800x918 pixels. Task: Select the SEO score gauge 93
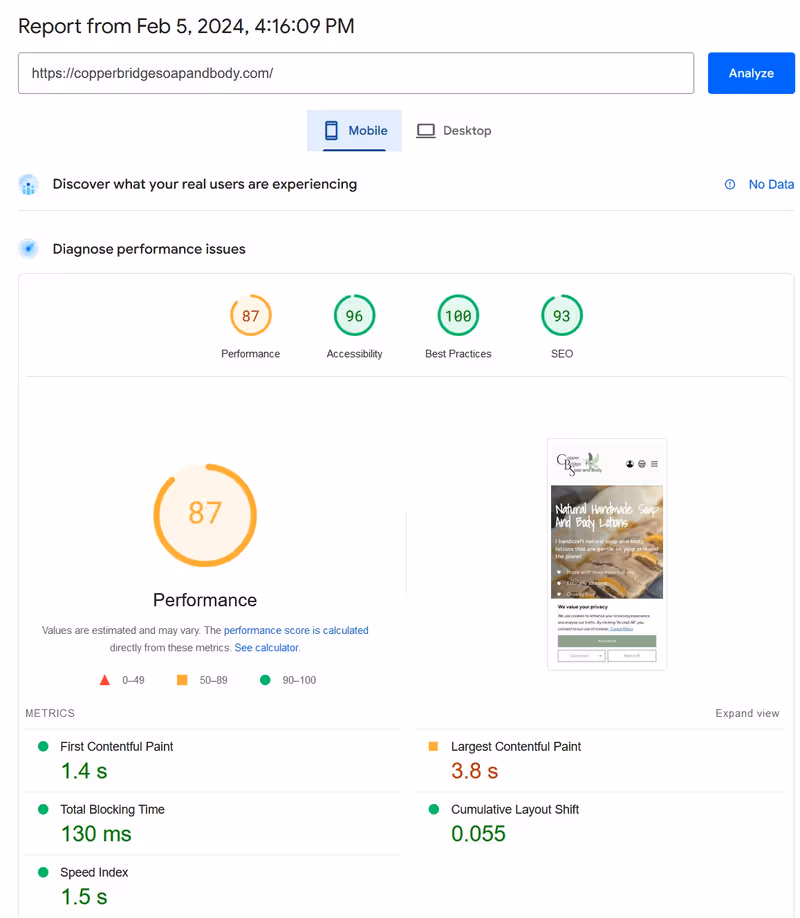pos(562,316)
